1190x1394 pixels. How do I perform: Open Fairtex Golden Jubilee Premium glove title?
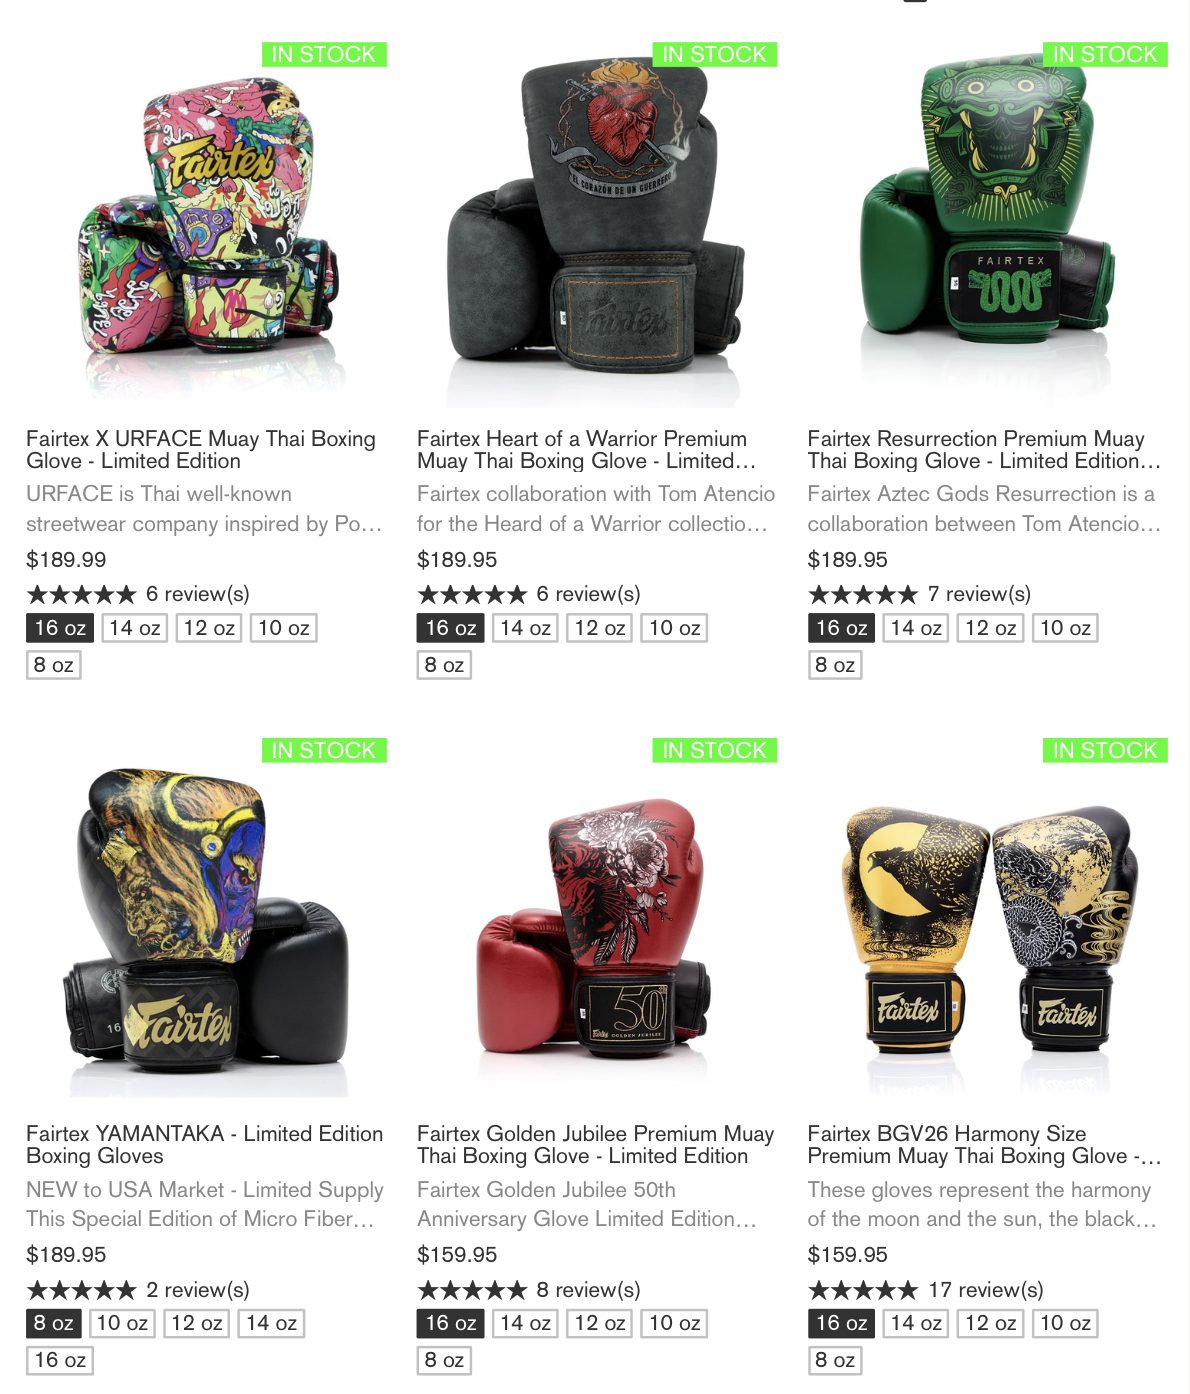coord(596,1145)
